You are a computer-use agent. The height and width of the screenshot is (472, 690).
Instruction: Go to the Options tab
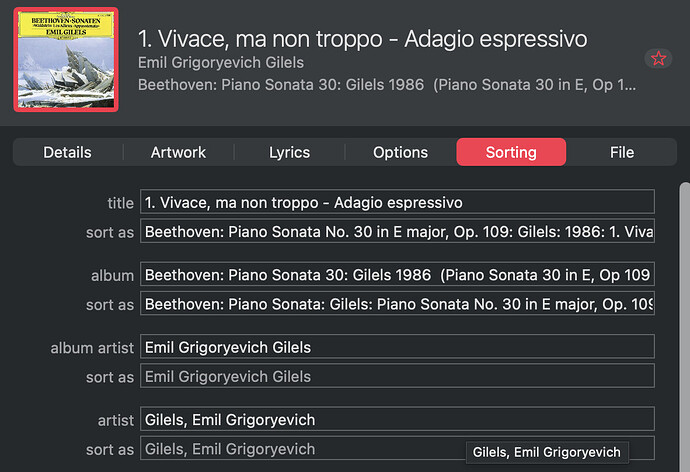pos(400,152)
